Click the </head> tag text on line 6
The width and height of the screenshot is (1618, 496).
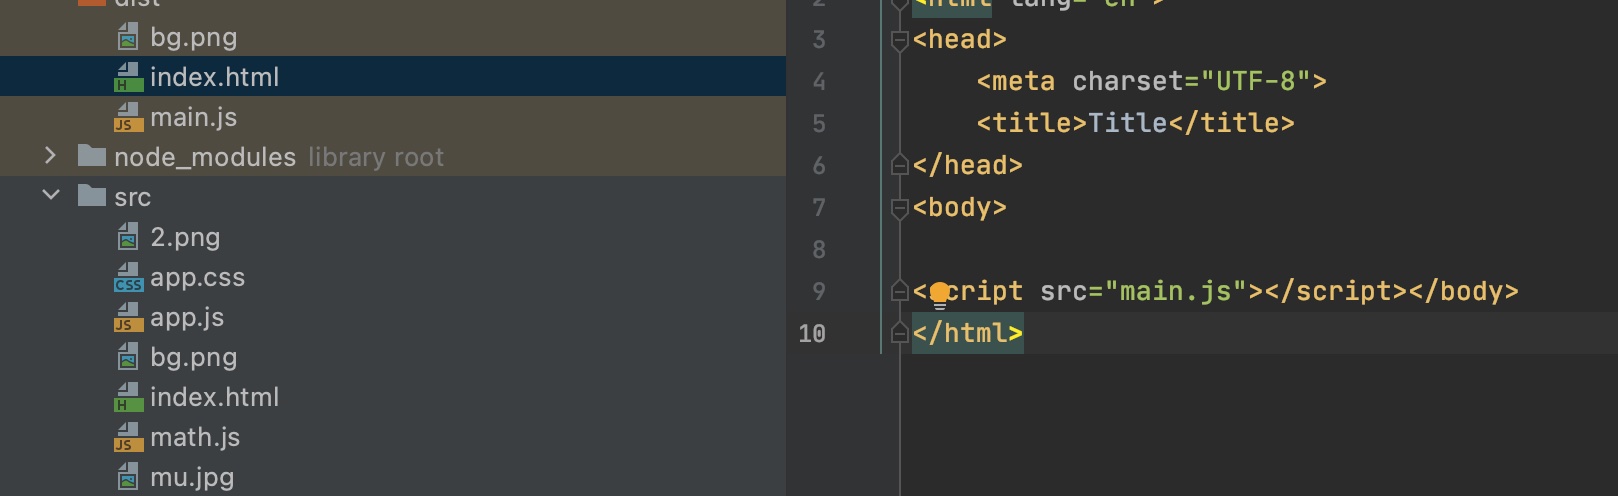[x=968, y=165]
